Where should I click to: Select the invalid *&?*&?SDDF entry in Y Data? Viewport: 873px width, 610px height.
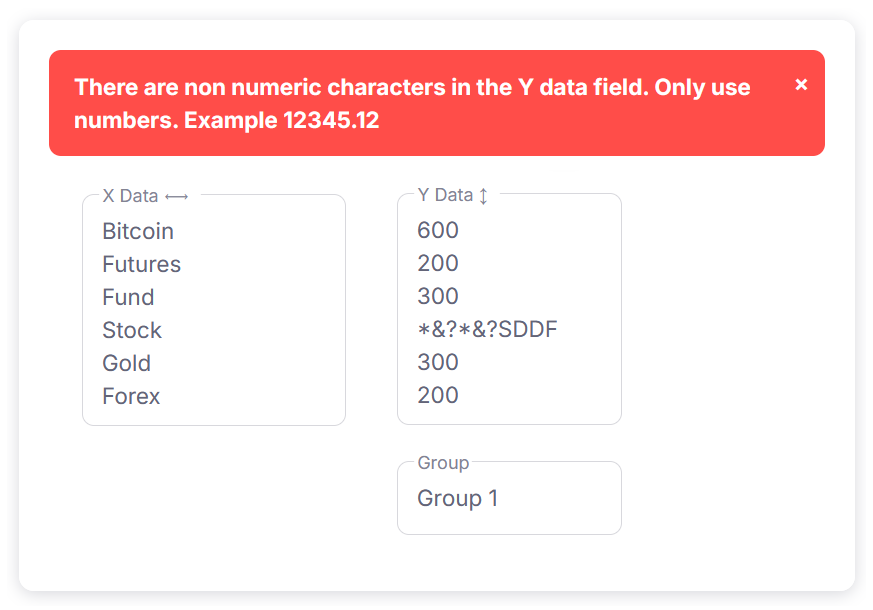point(487,329)
